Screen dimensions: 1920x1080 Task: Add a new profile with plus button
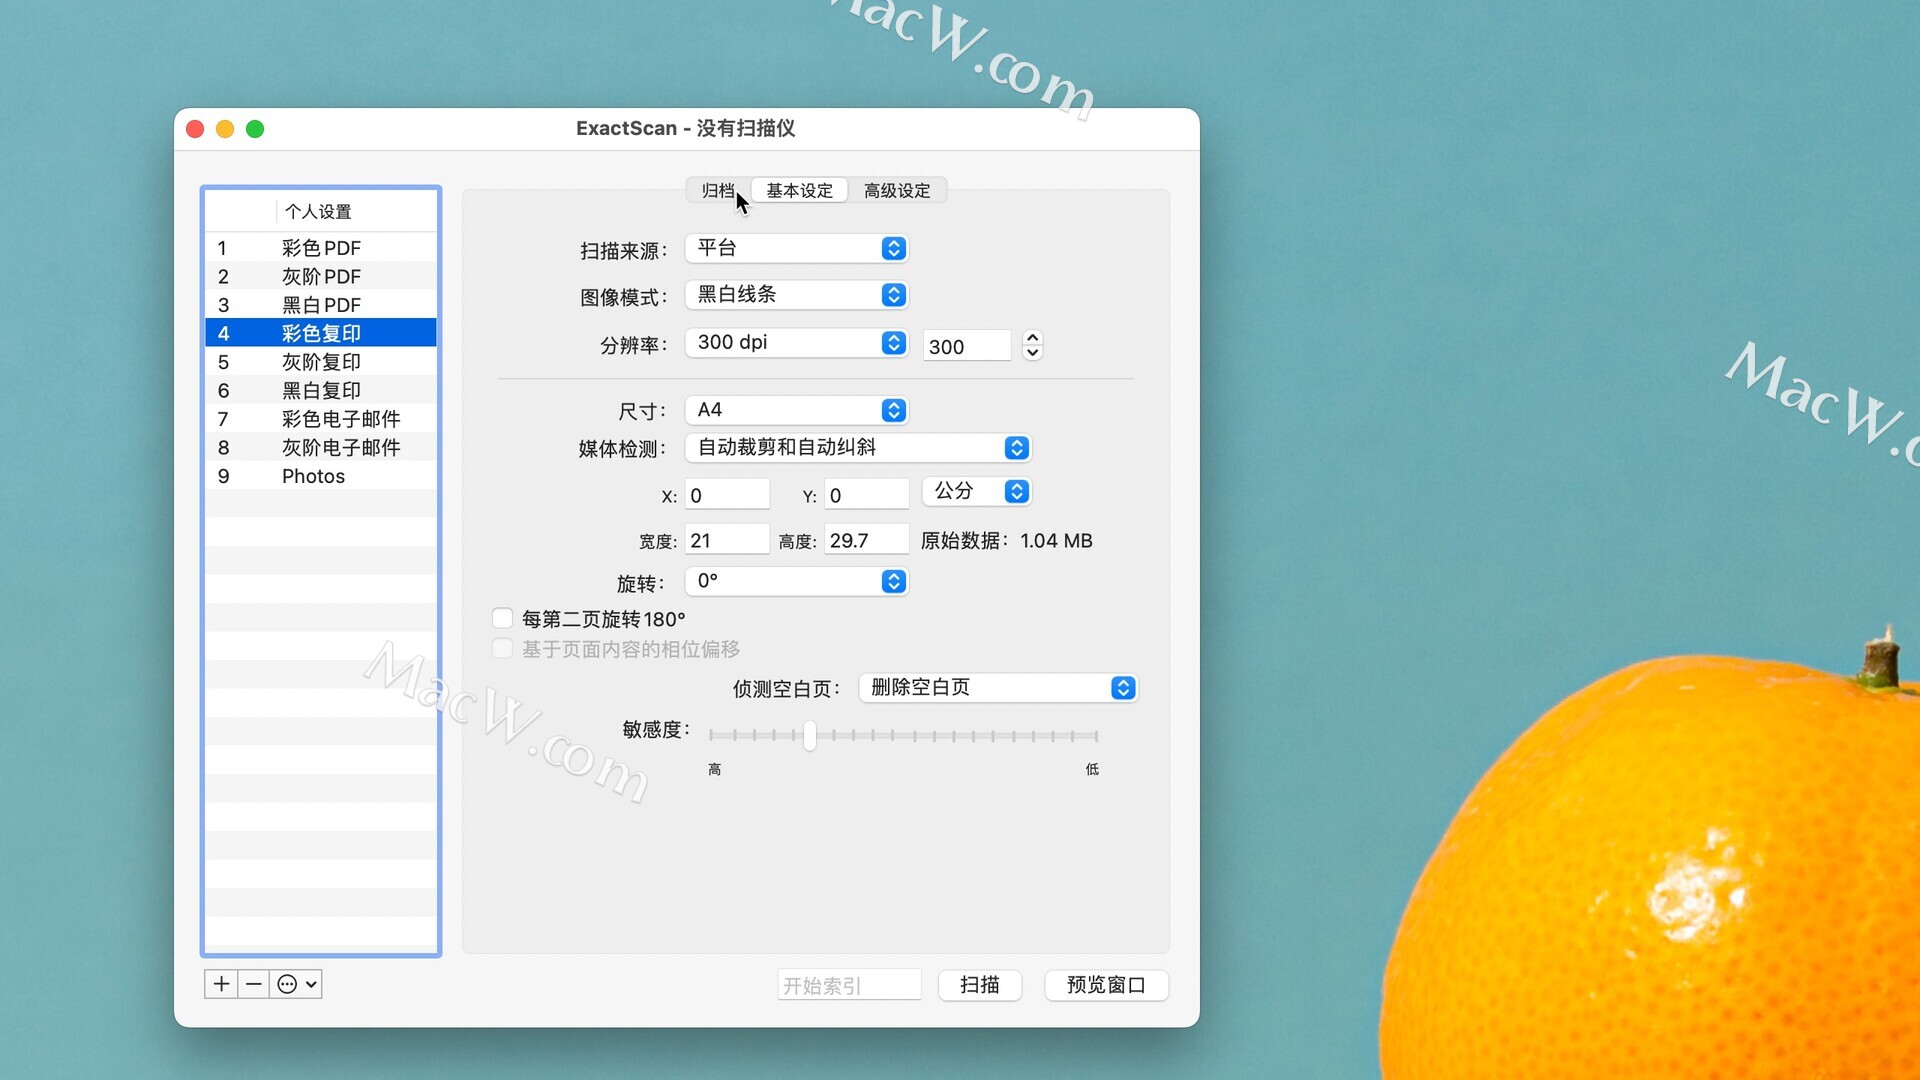tap(221, 984)
